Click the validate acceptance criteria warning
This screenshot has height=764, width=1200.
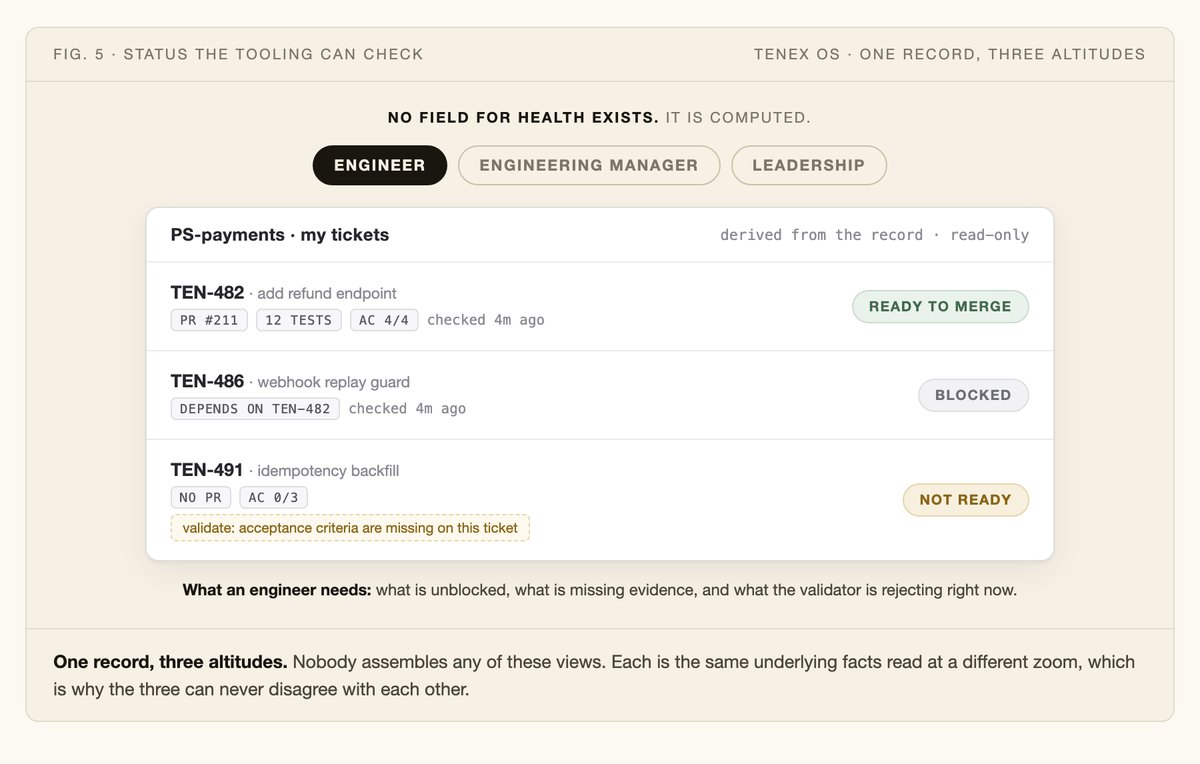350,527
